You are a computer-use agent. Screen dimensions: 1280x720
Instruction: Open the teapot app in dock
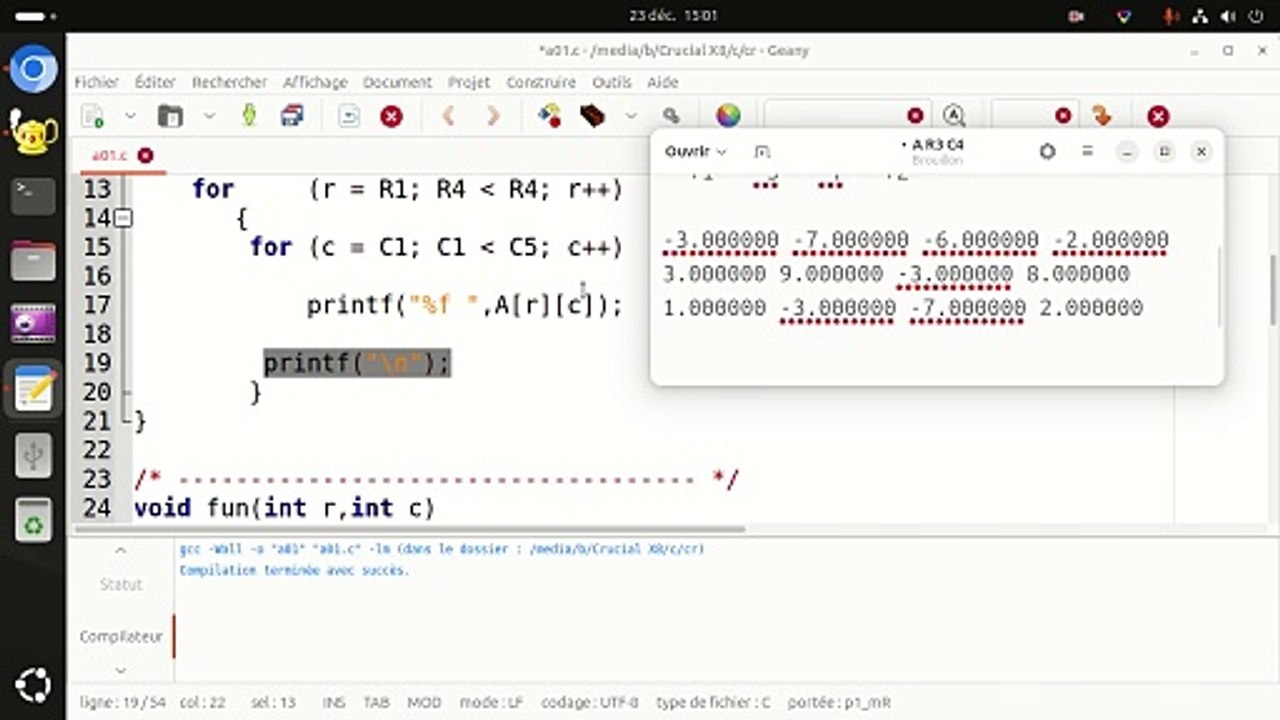tap(33, 131)
